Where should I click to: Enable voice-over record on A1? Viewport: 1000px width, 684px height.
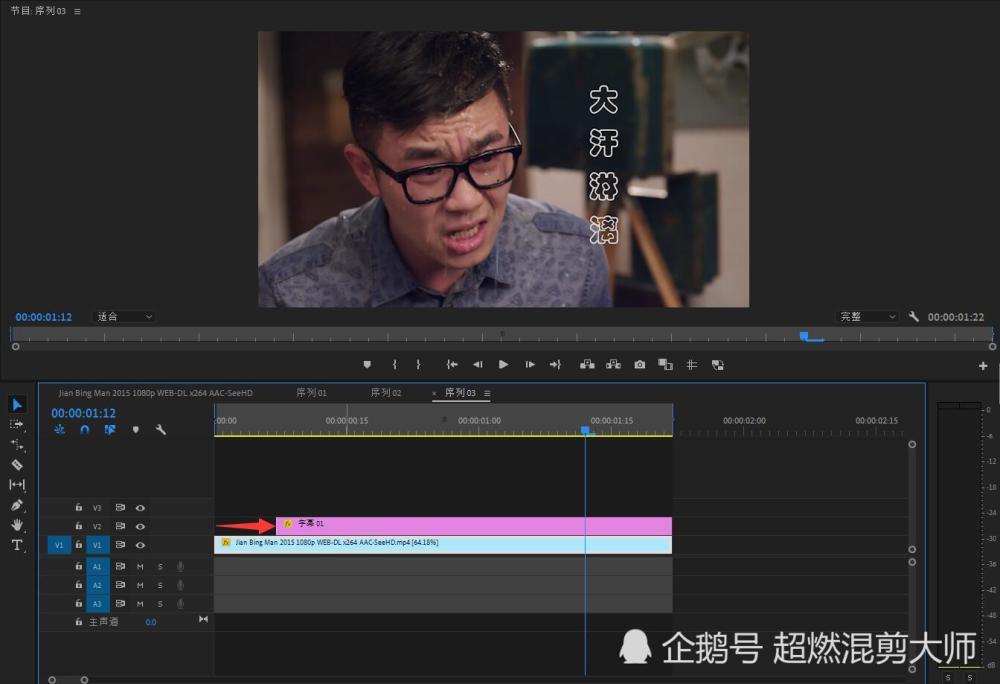click(x=180, y=566)
